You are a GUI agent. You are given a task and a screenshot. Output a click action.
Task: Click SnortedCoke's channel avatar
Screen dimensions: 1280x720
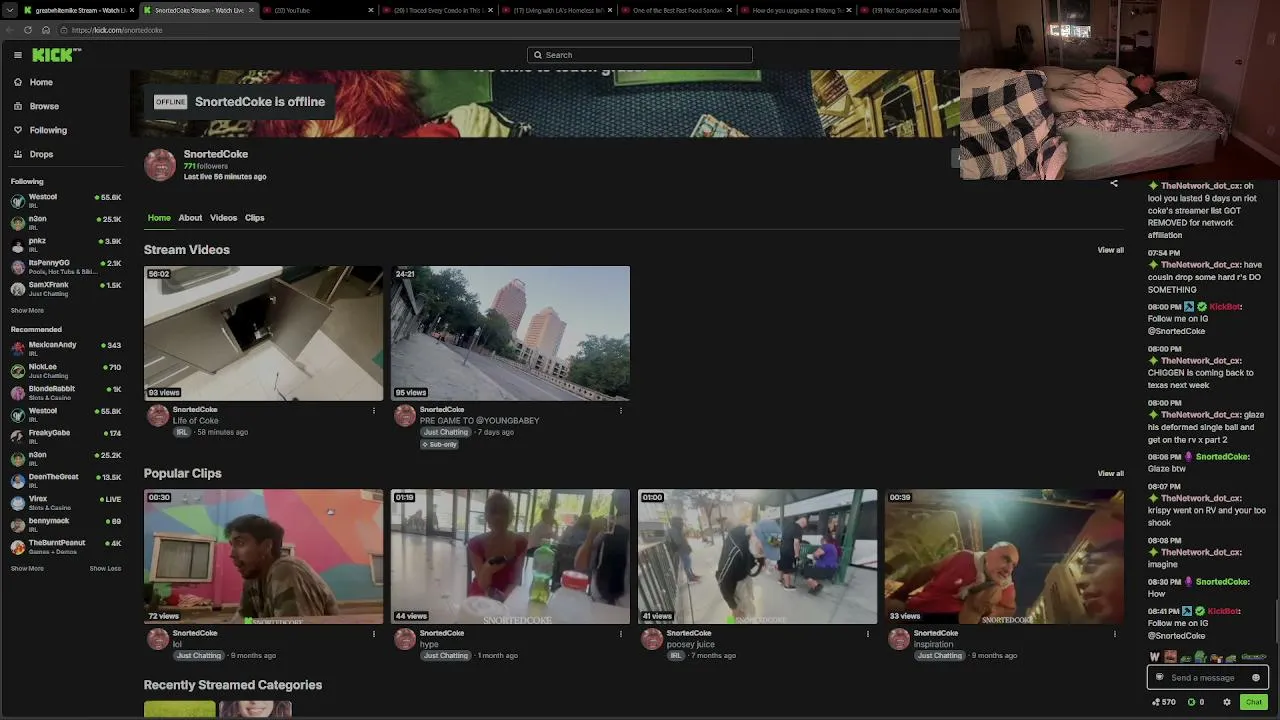pyautogui.click(x=160, y=165)
